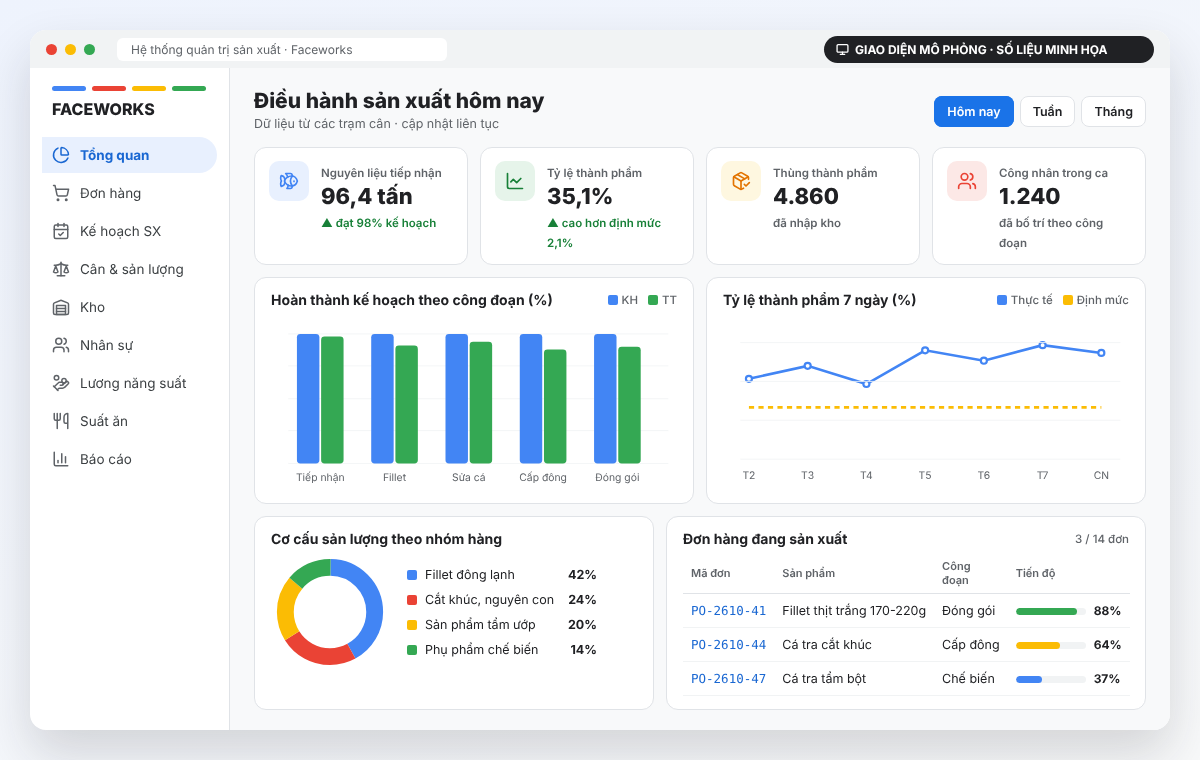Click the Cân & sản lượng scale icon
The image size is (1200, 760).
coord(61,269)
